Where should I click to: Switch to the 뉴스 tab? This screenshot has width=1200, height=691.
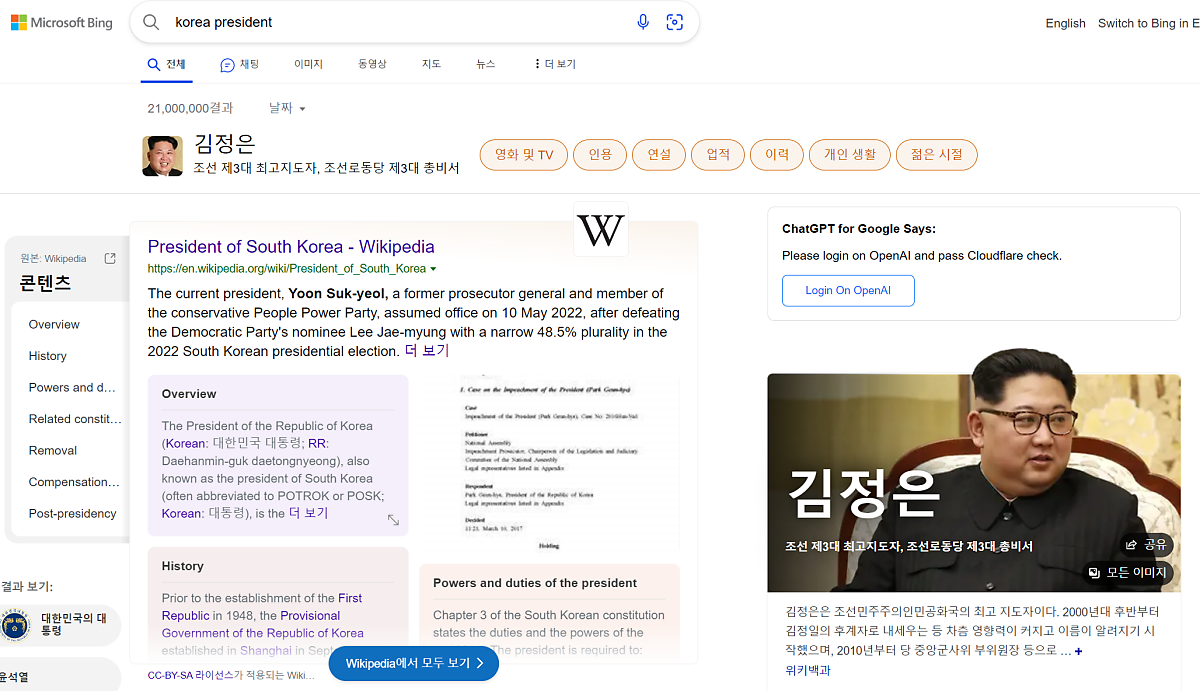[486, 64]
